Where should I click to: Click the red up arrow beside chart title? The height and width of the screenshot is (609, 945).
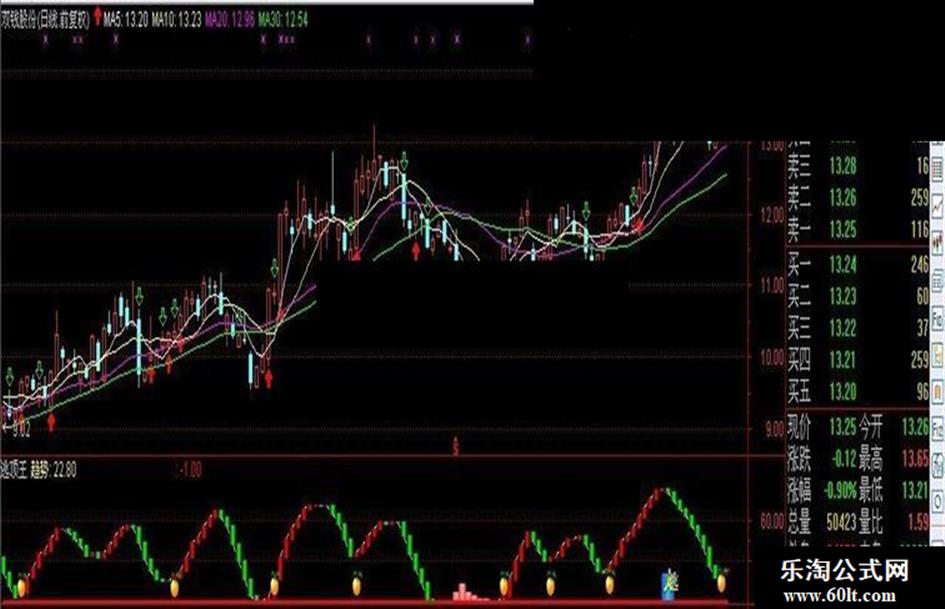point(98,16)
